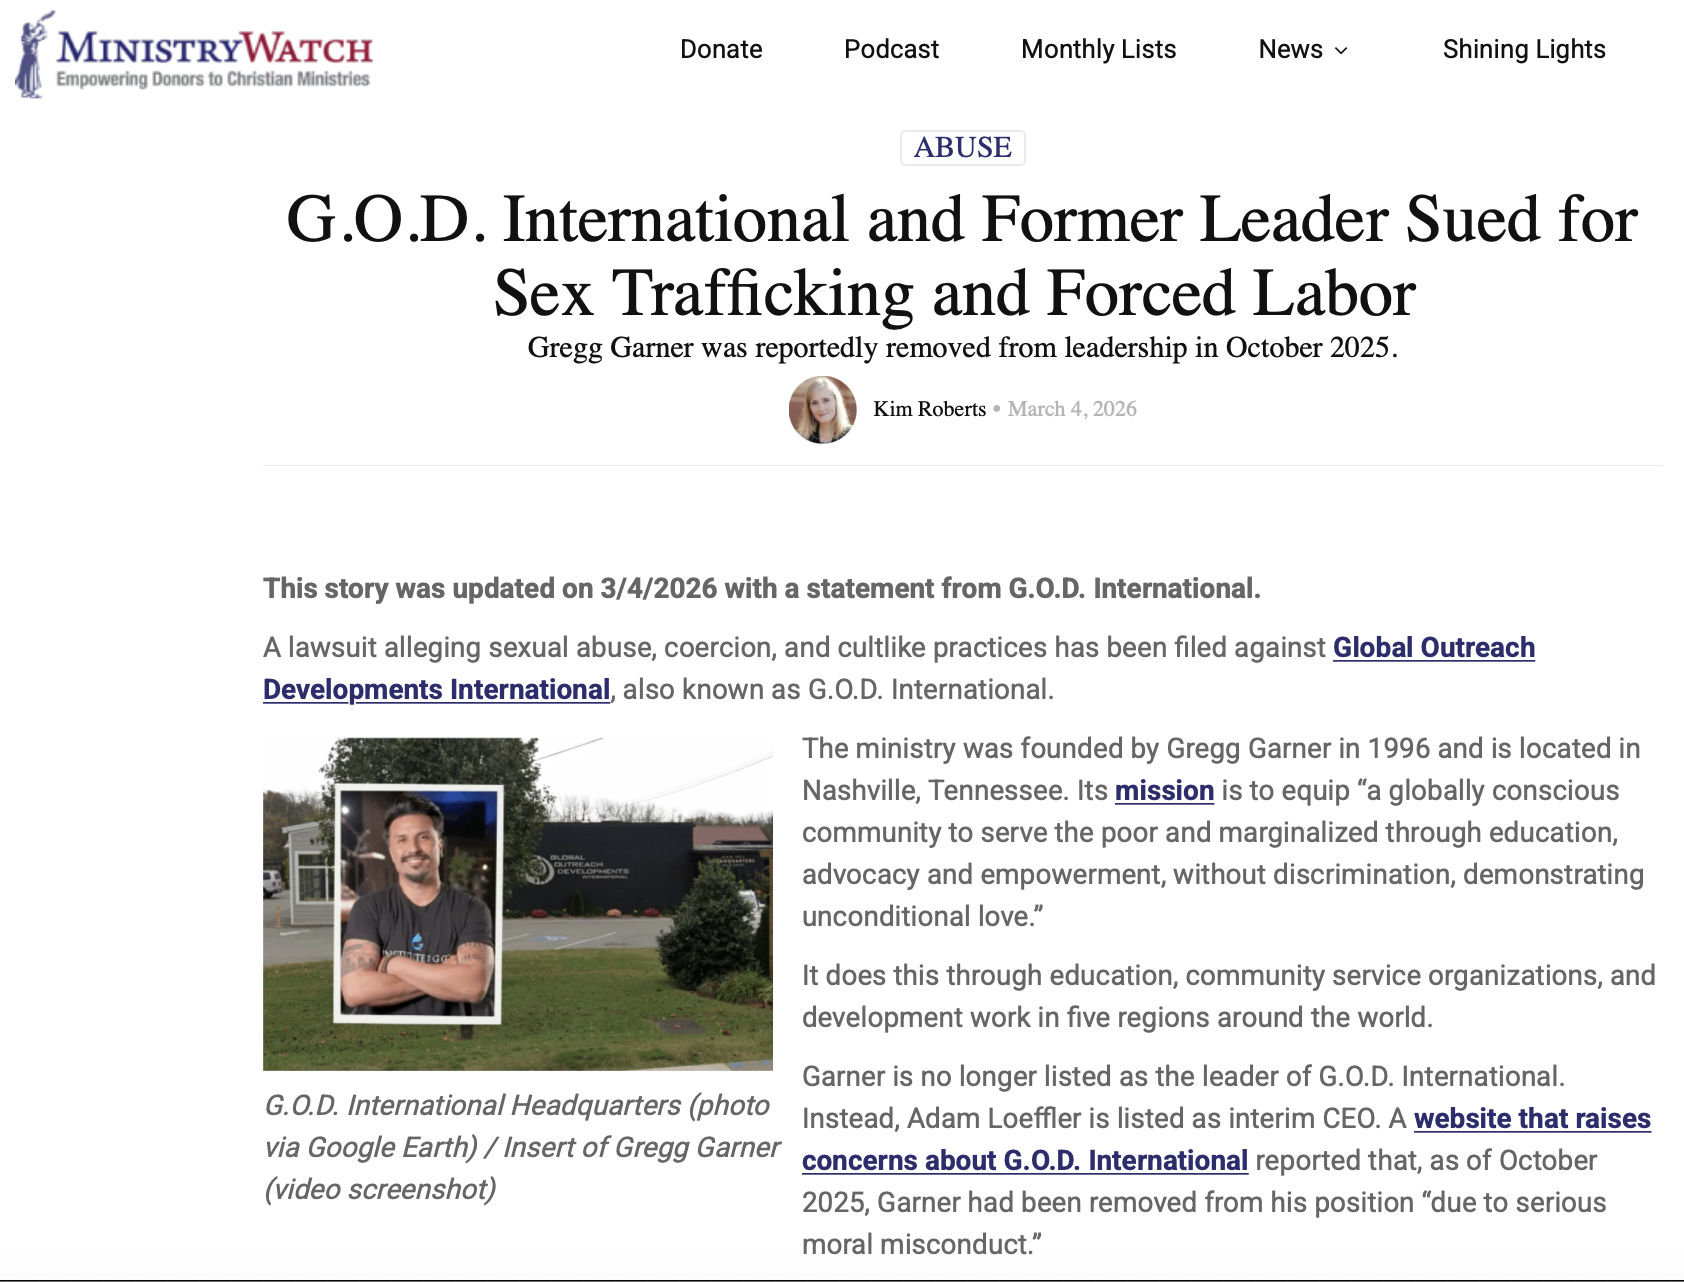Open the article headline about G.O.D. International
The width and height of the screenshot is (1684, 1282).
[961, 256]
